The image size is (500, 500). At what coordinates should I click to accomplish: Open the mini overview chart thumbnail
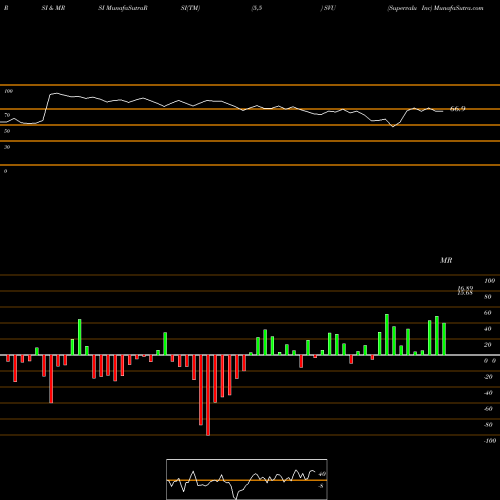(247, 479)
